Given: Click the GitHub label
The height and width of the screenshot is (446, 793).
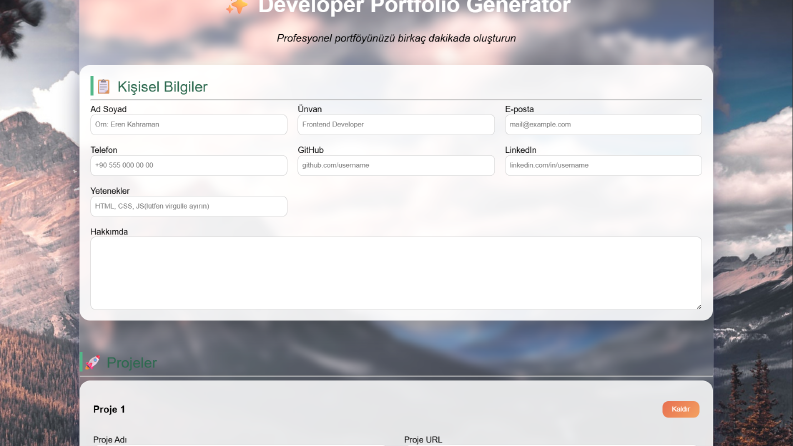Looking at the screenshot, I should click(x=311, y=150).
